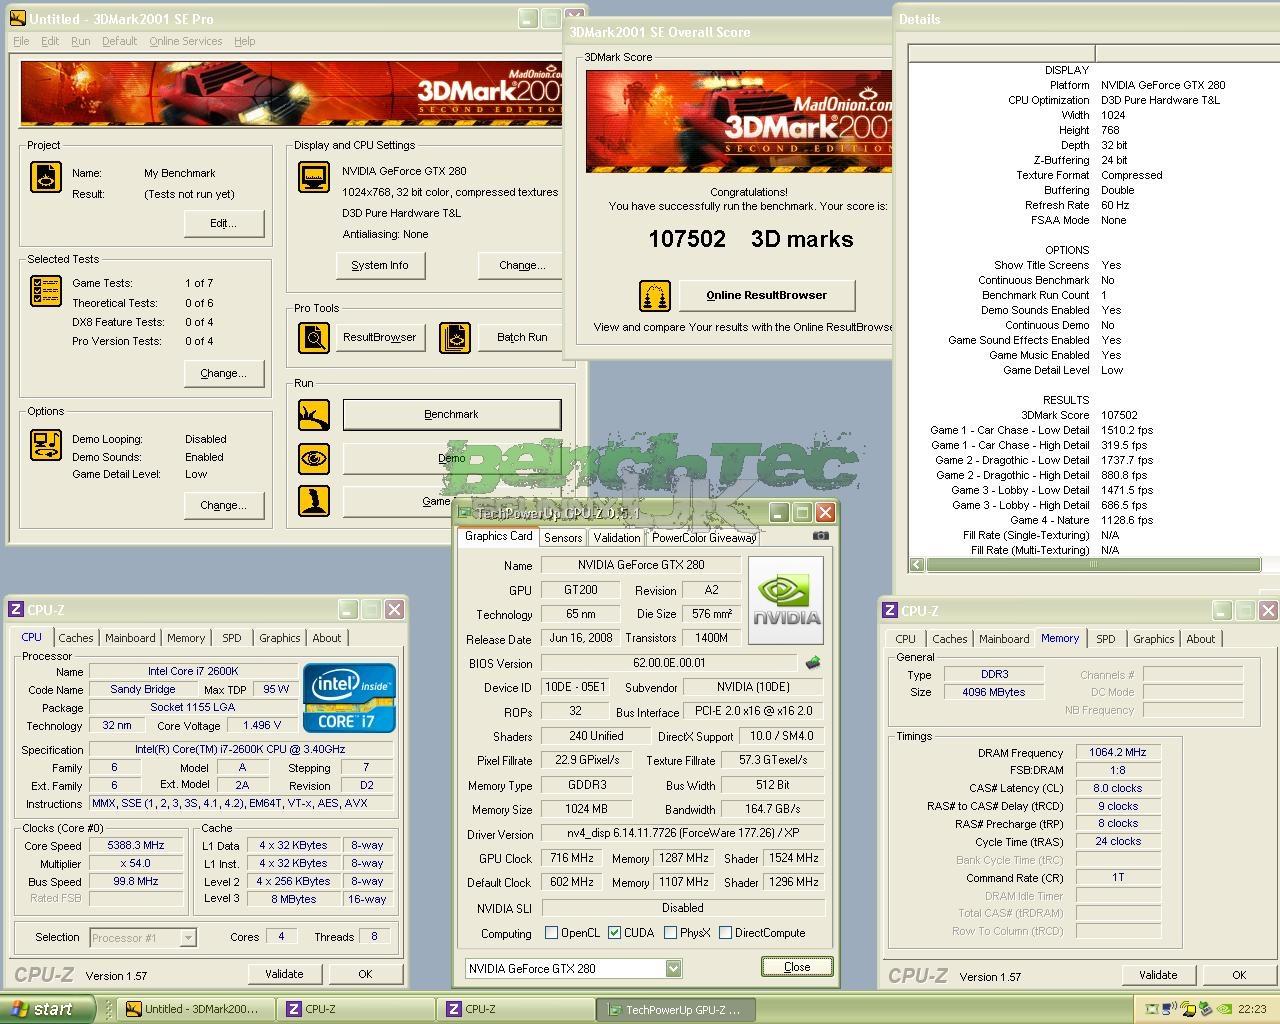Toggle the OpenCL checkbox
The image size is (1280, 1024).
coord(551,933)
